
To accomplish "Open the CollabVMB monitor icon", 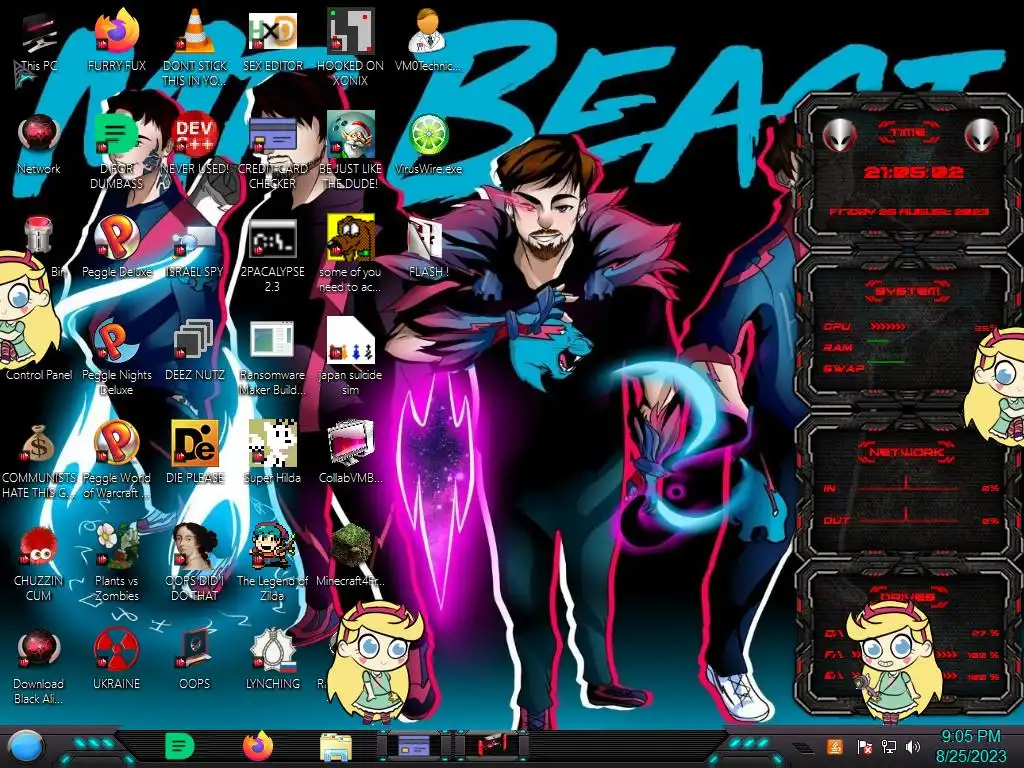I will point(350,452).
